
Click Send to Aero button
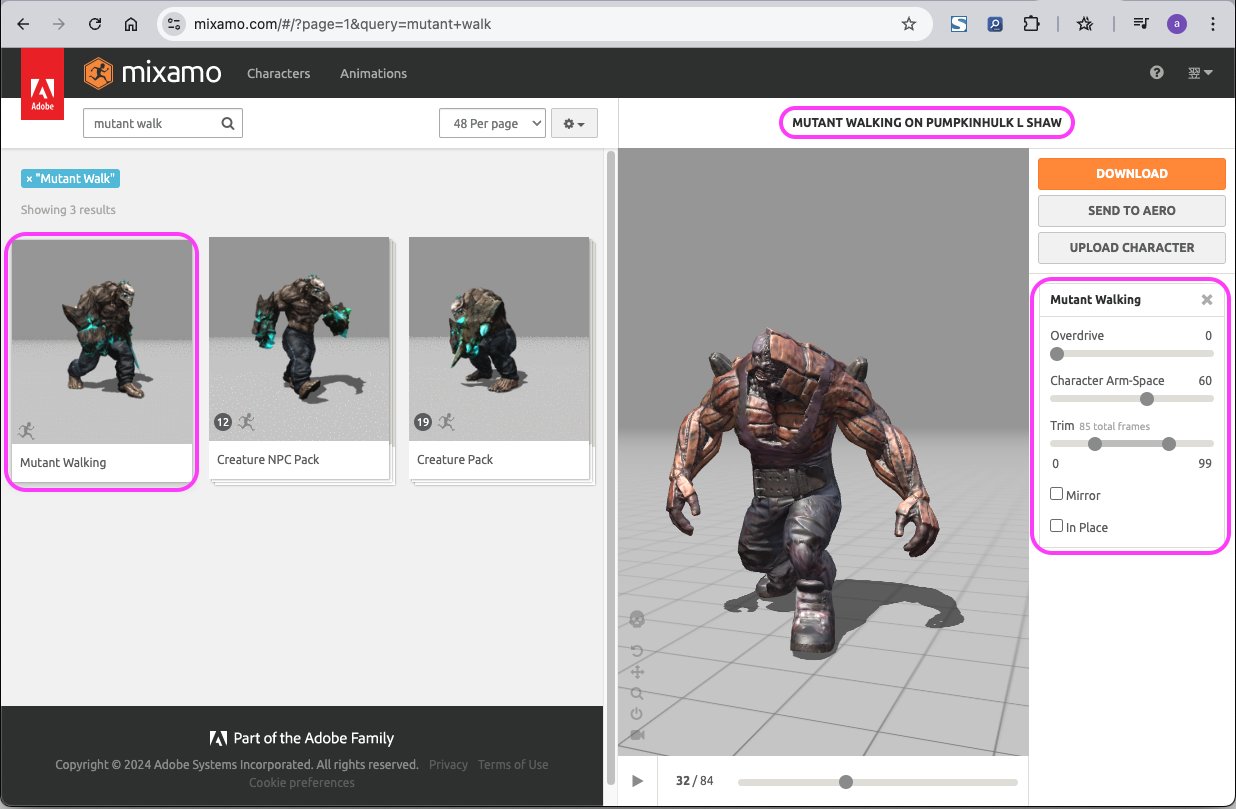[1132, 211]
